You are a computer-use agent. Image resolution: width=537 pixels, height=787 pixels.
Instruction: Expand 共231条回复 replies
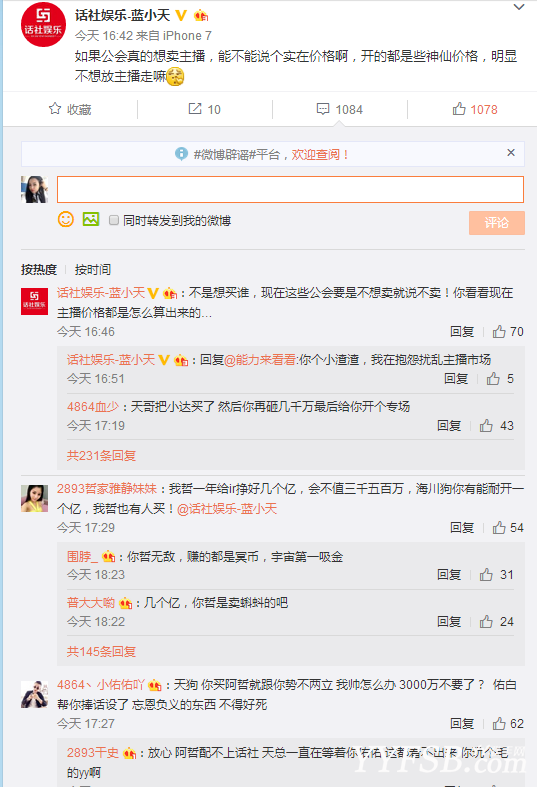[x=101, y=455]
